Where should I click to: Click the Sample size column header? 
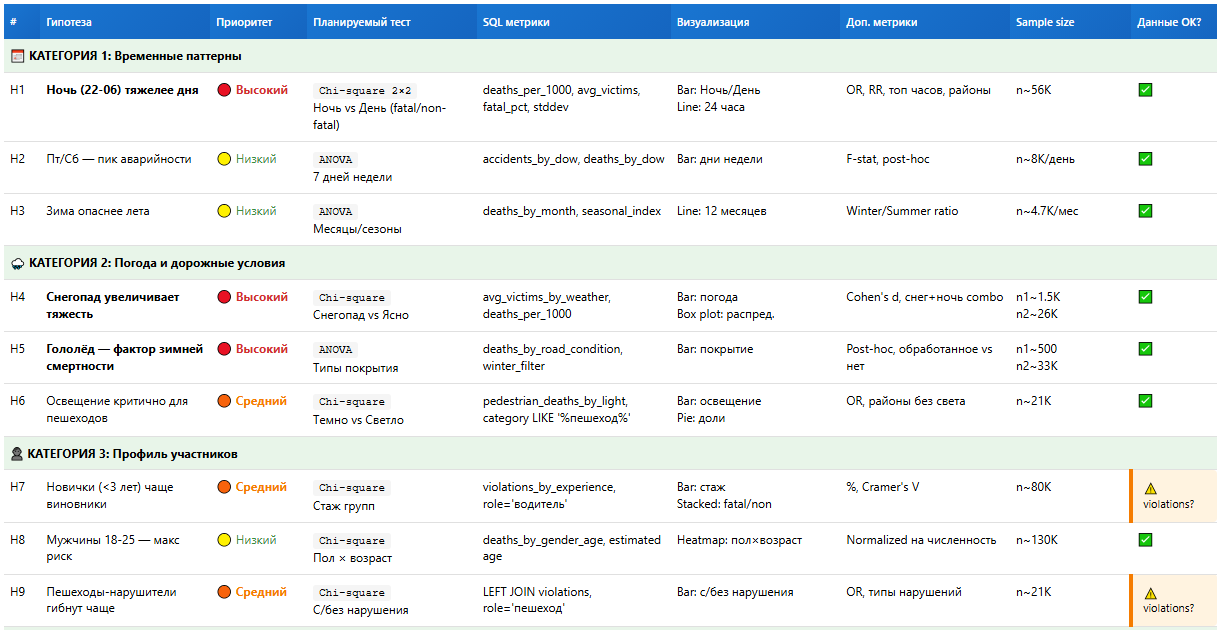tap(1045, 22)
